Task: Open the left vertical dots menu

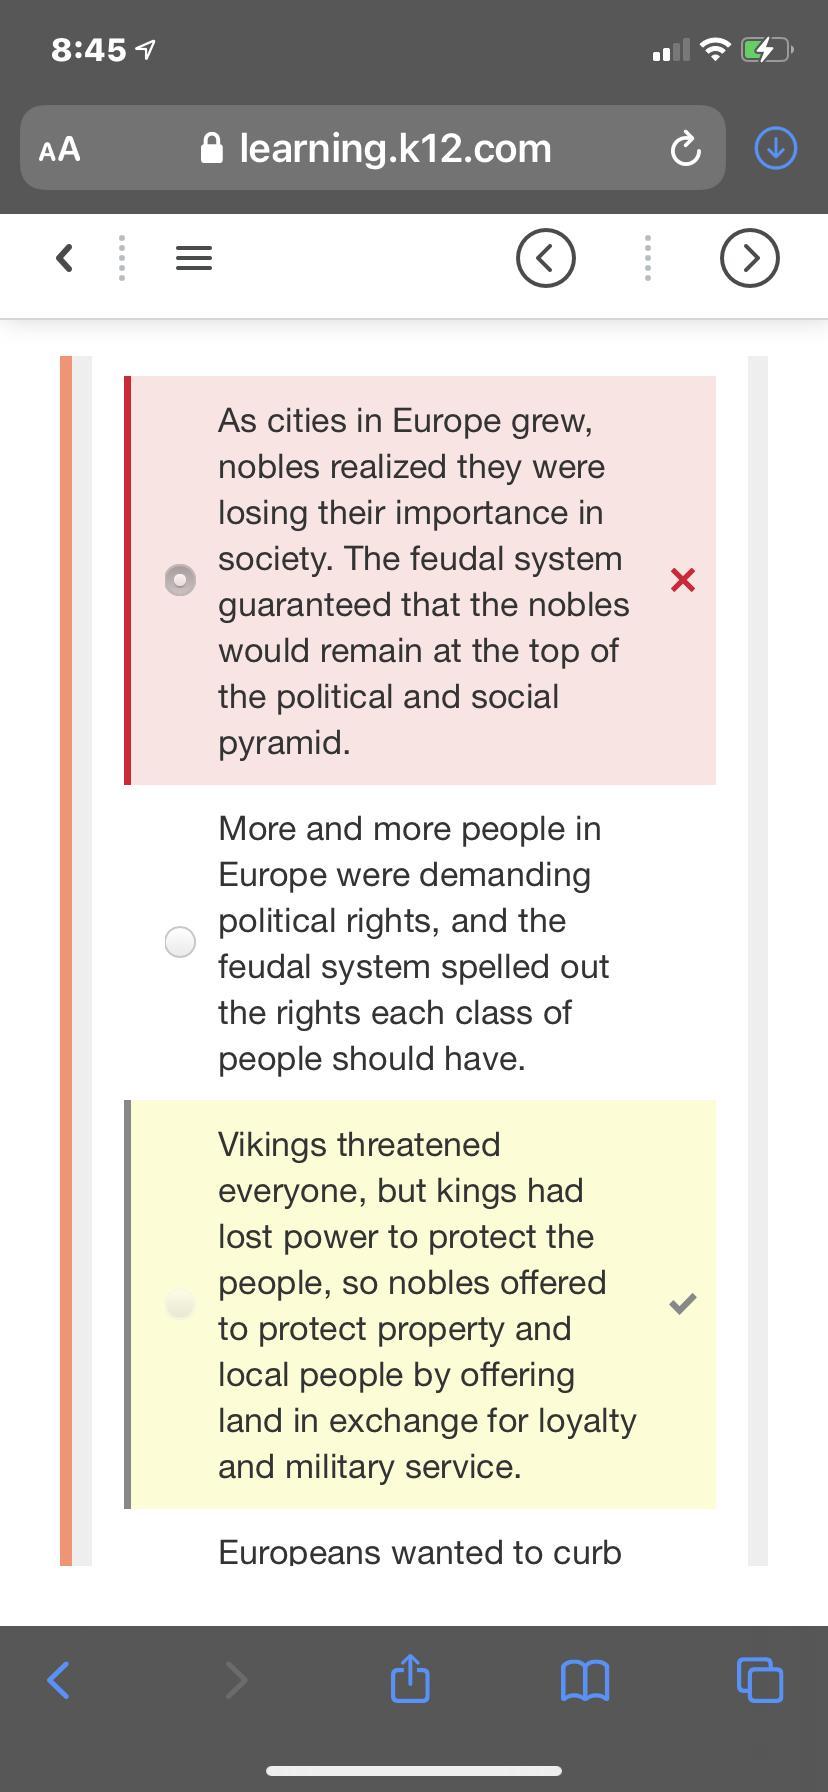Action: 122,258
